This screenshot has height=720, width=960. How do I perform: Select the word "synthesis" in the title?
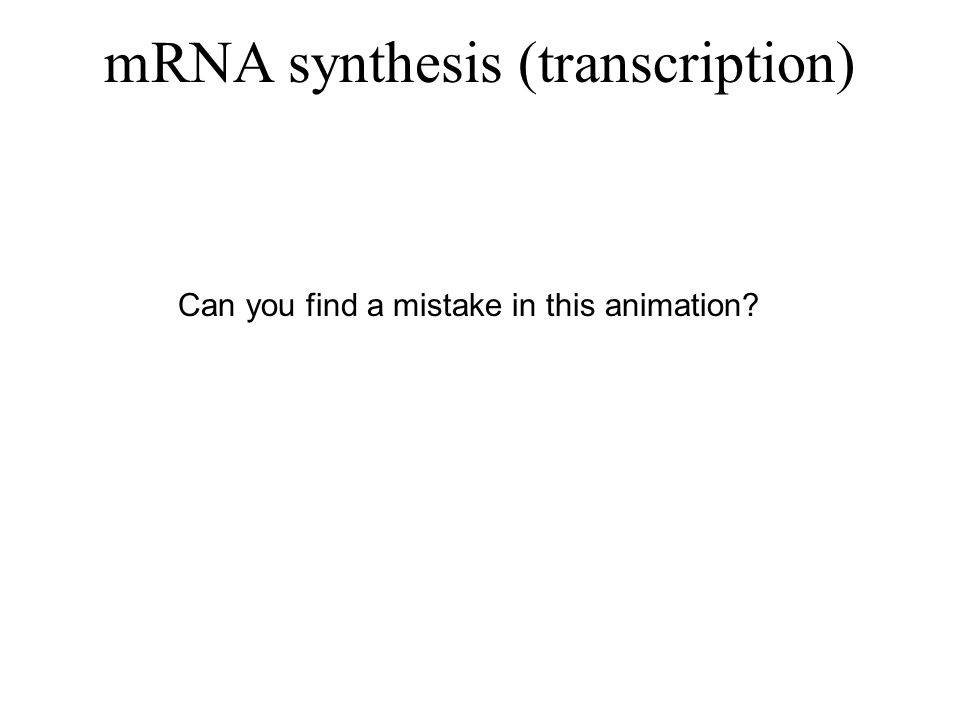pos(395,68)
